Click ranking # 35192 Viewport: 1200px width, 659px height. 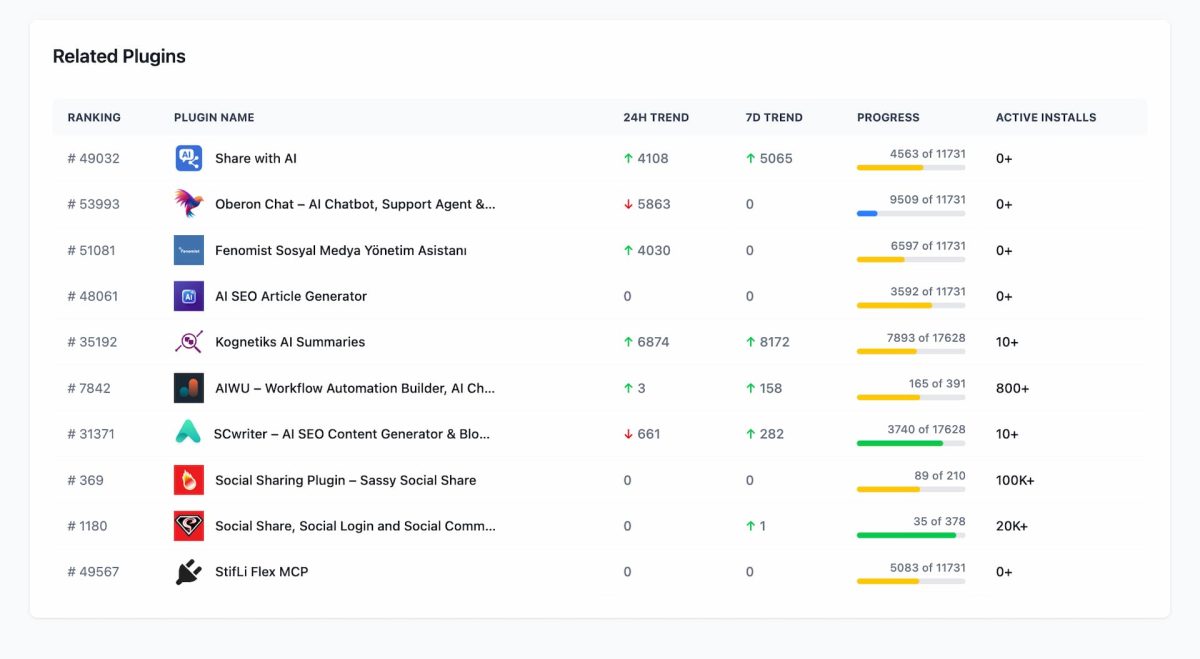coord(93,342)
